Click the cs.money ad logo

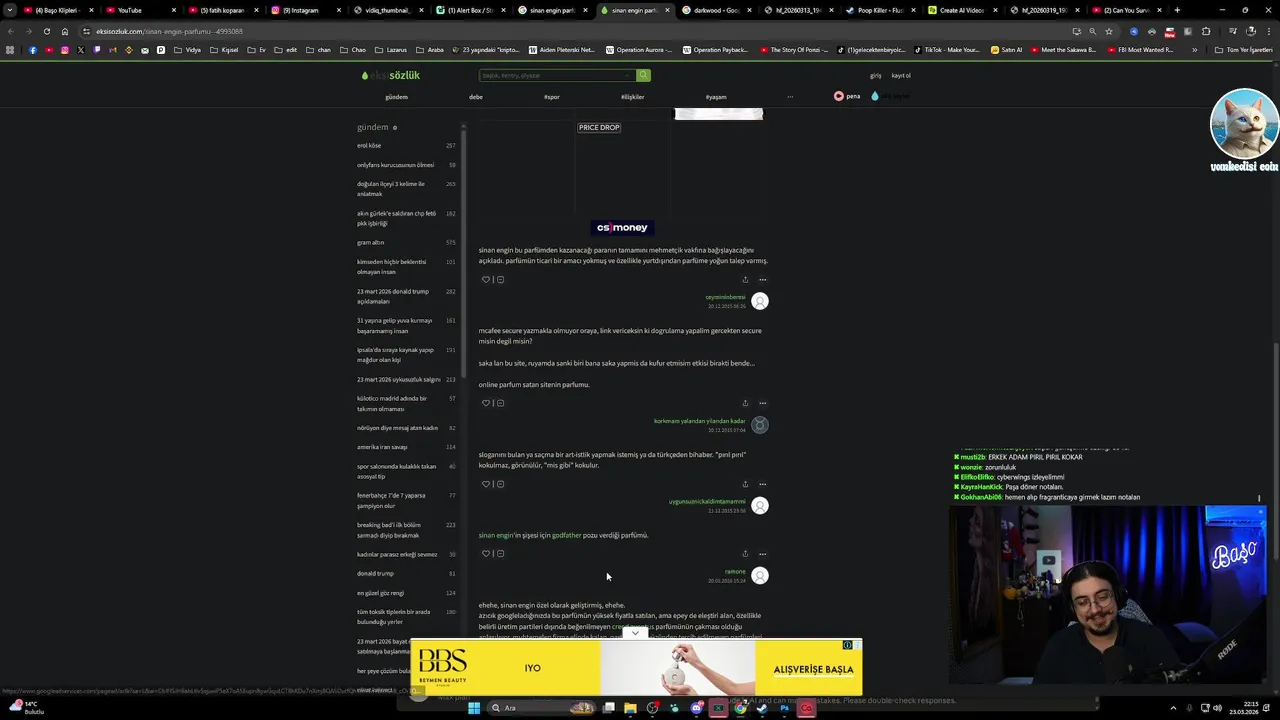(622, 227)
